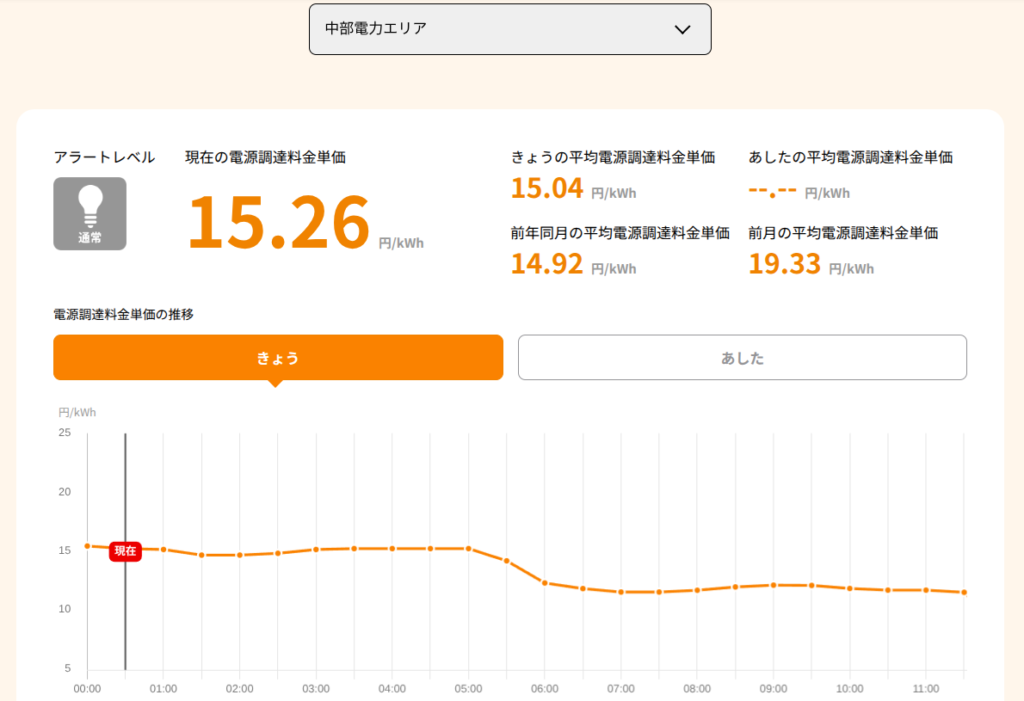The image size is (1024, 701).
Task: Click the chart data point at 07:00
Action: [x=621, y=592]
